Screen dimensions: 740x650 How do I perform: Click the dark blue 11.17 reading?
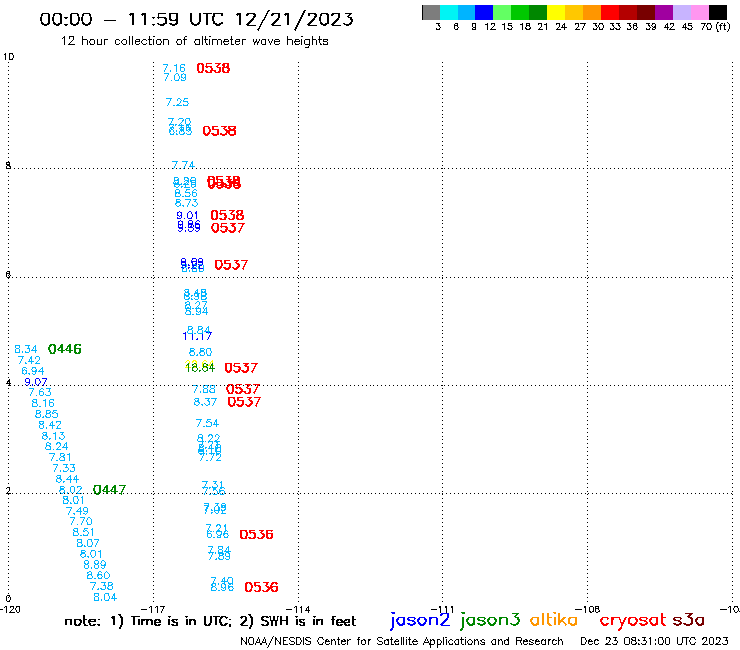197,336
